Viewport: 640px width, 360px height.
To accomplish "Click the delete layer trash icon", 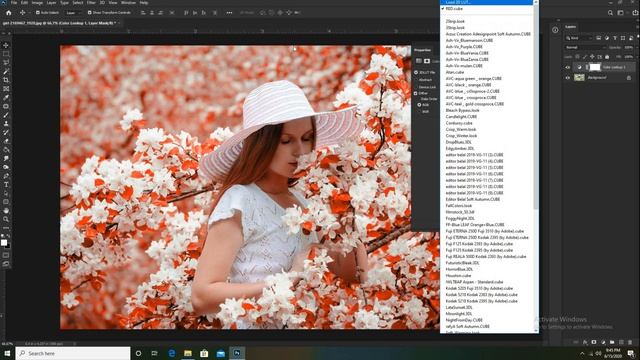I will click(x=630, y=342).
